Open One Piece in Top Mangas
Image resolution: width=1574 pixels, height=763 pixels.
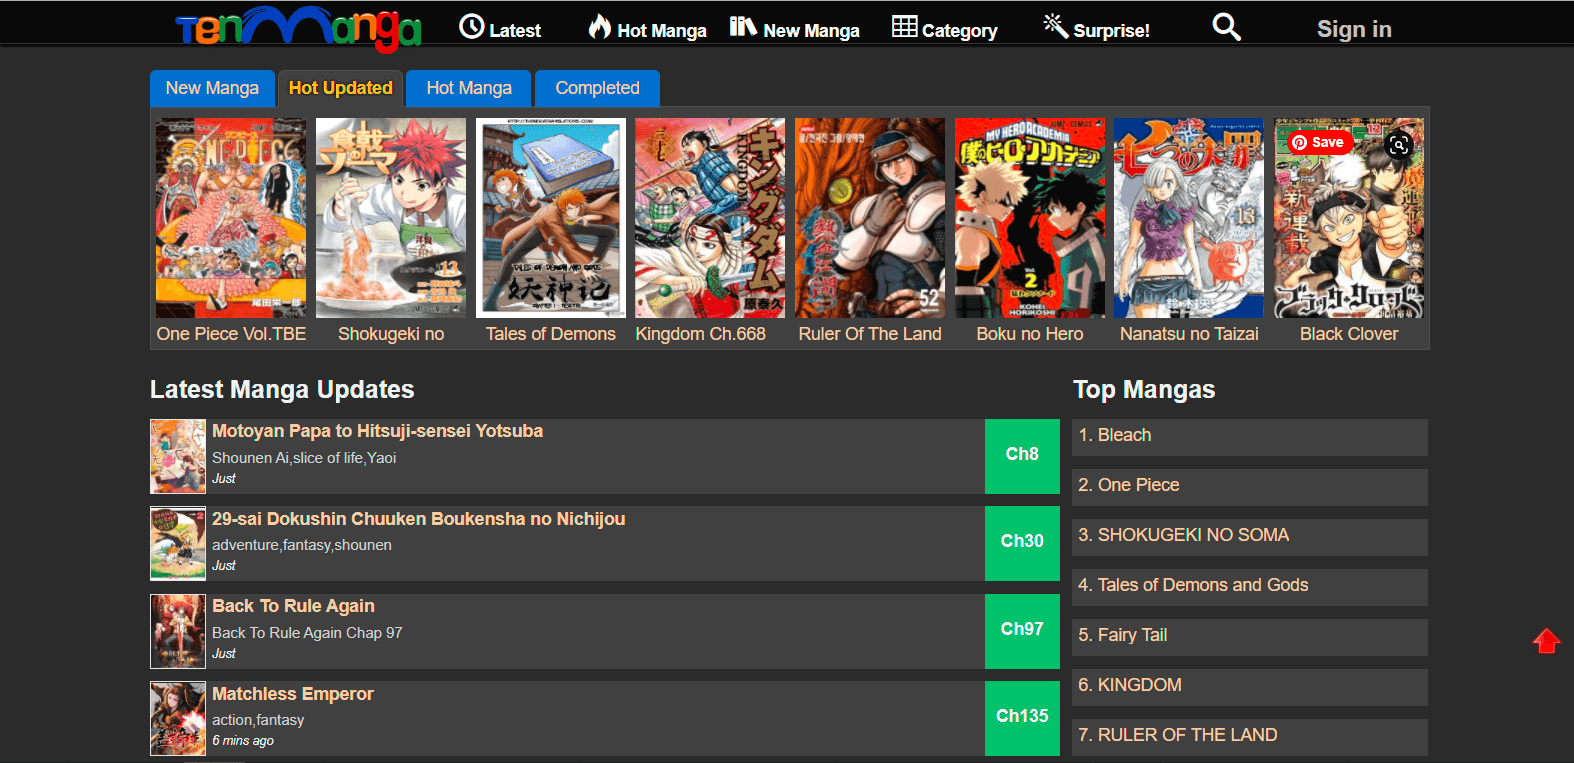(x=1249, y=487)
